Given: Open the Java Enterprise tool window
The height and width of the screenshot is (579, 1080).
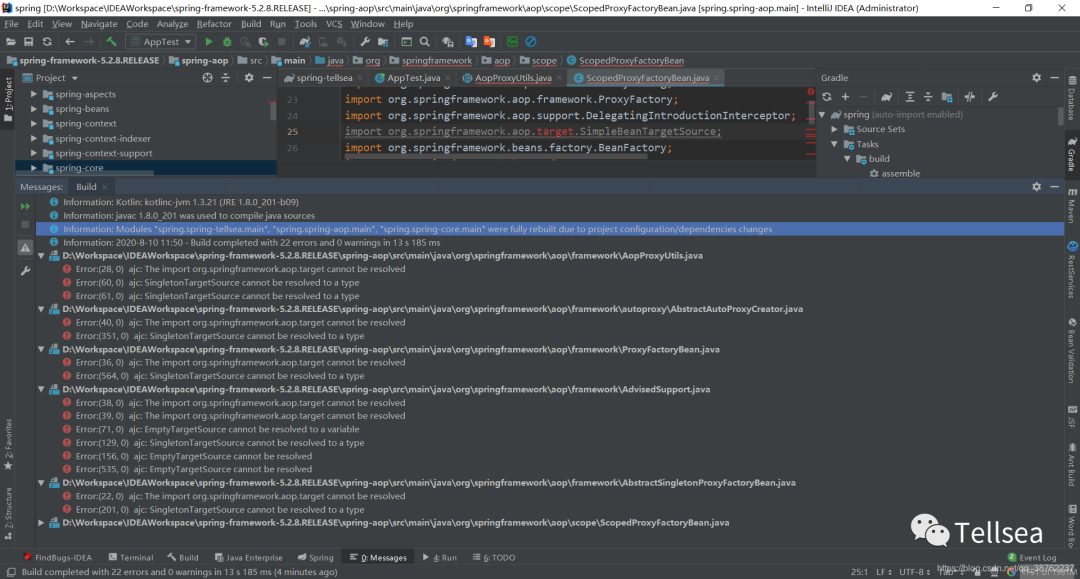Looking at the screenshot, I should 249,558.
